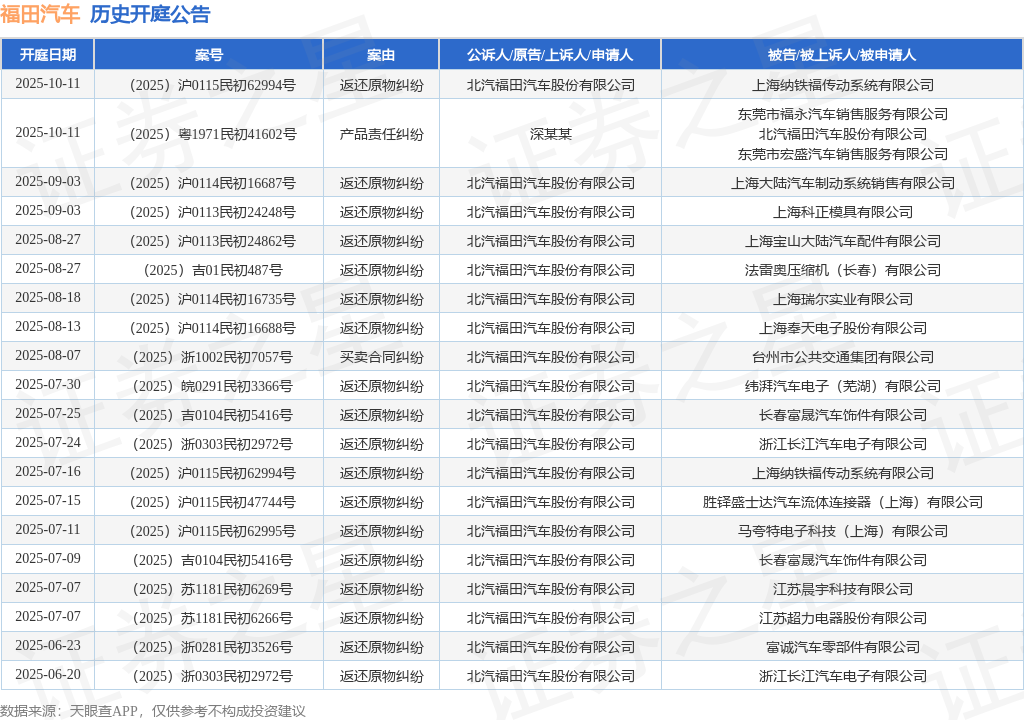Click 长春富晟汽车饰件有限公司 in the 2025-07-25 row

coord(842,415)
